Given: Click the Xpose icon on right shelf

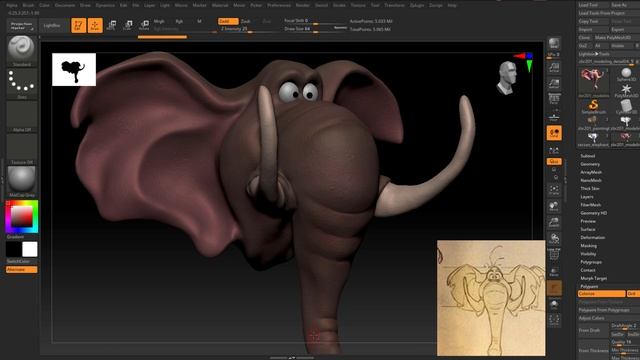Looking at the screenshot, I should (554, 320).
